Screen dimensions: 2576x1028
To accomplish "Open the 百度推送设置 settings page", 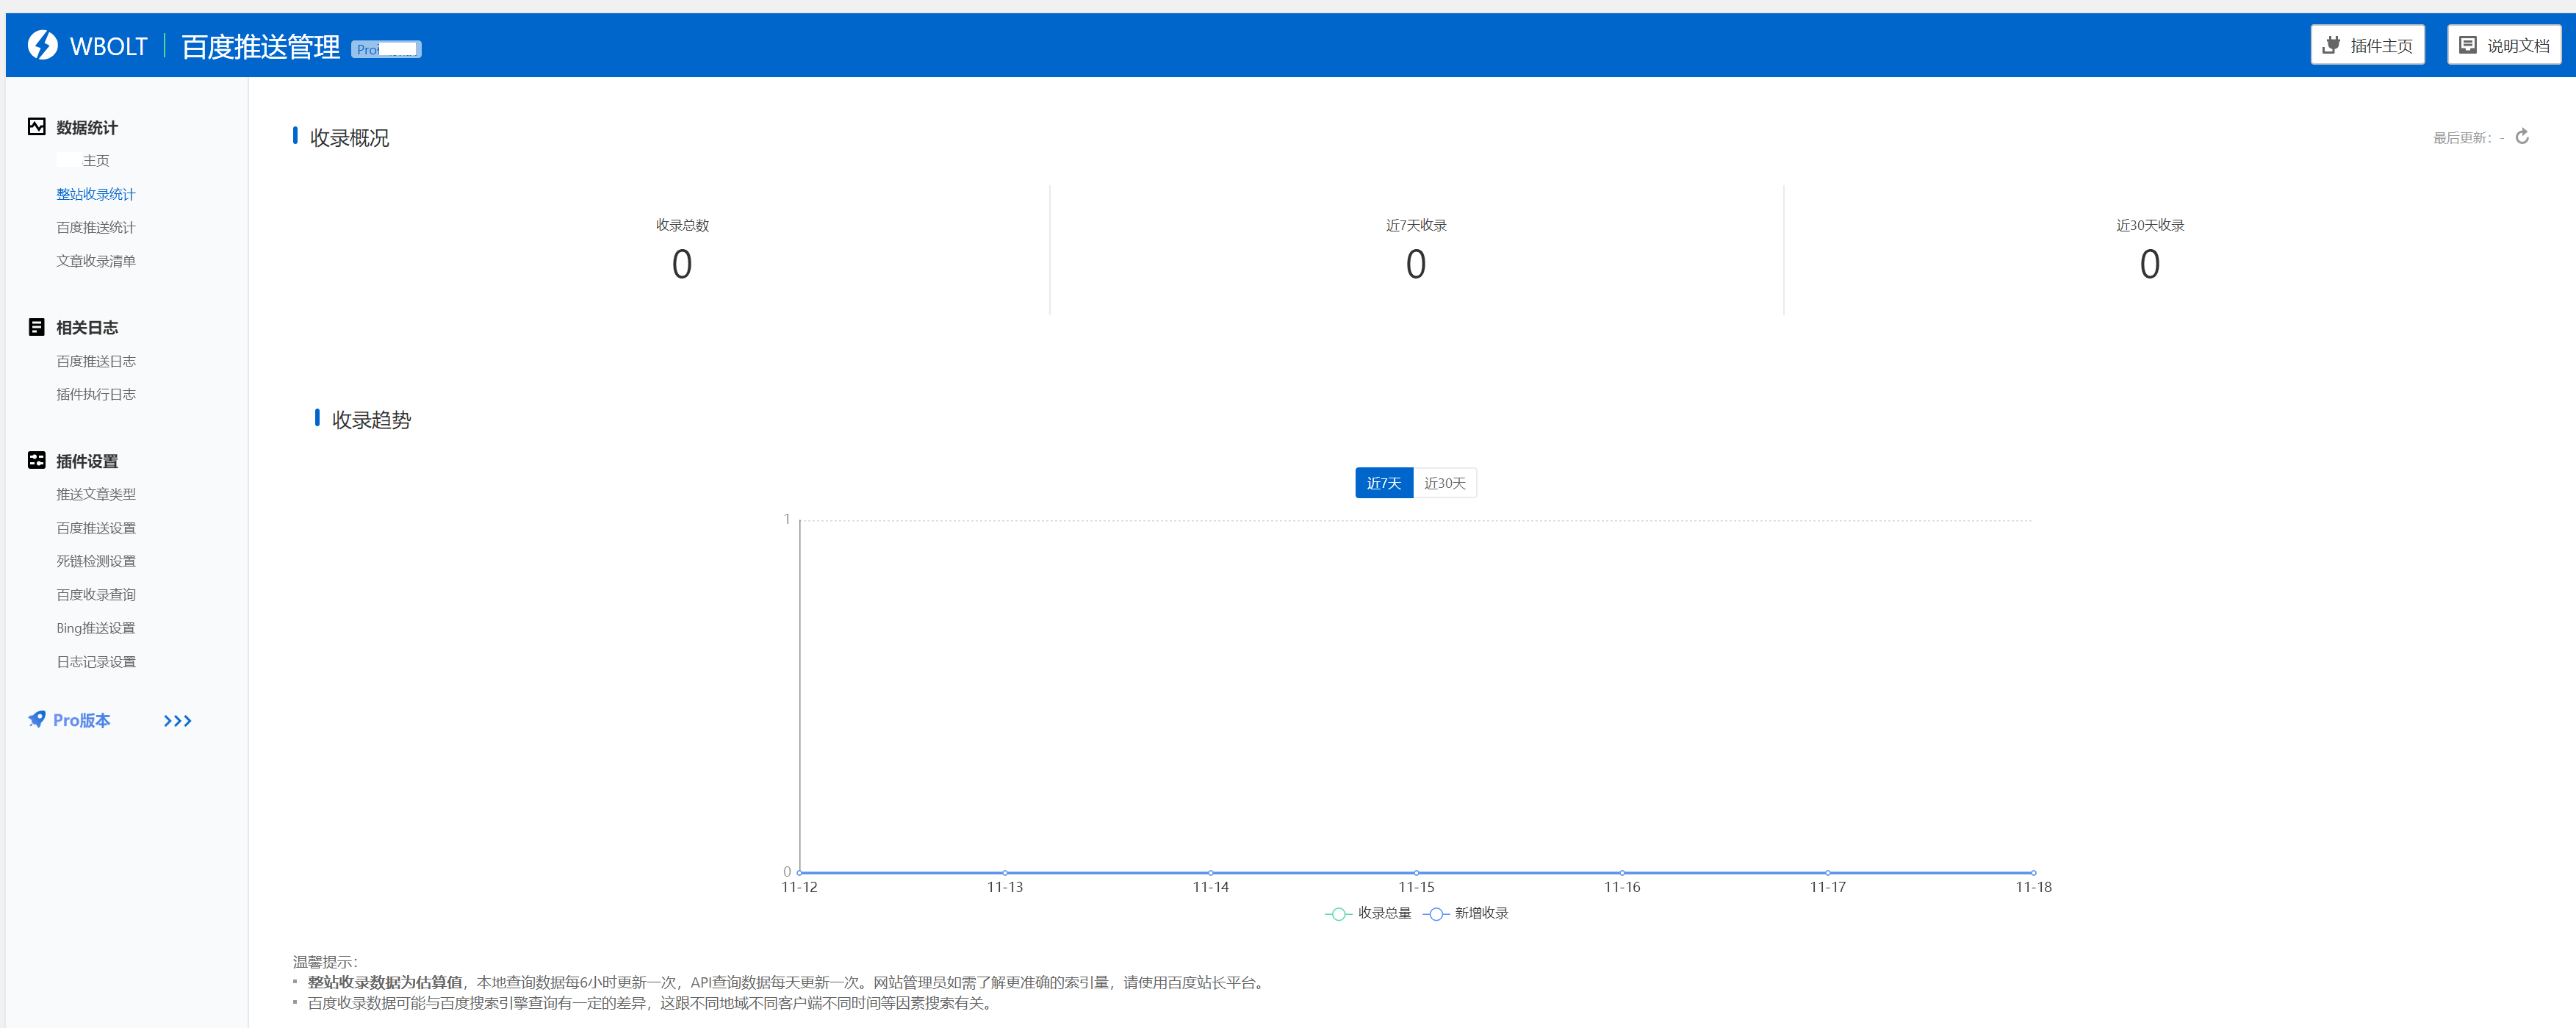I will point(96,527).
